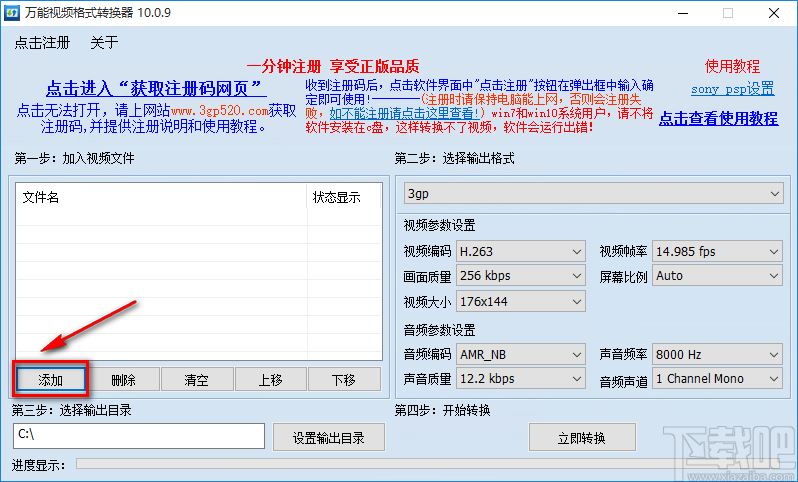Click the 添加 button to add video
The height and width of the screenshot is (482, 798).
pos(51,380)
